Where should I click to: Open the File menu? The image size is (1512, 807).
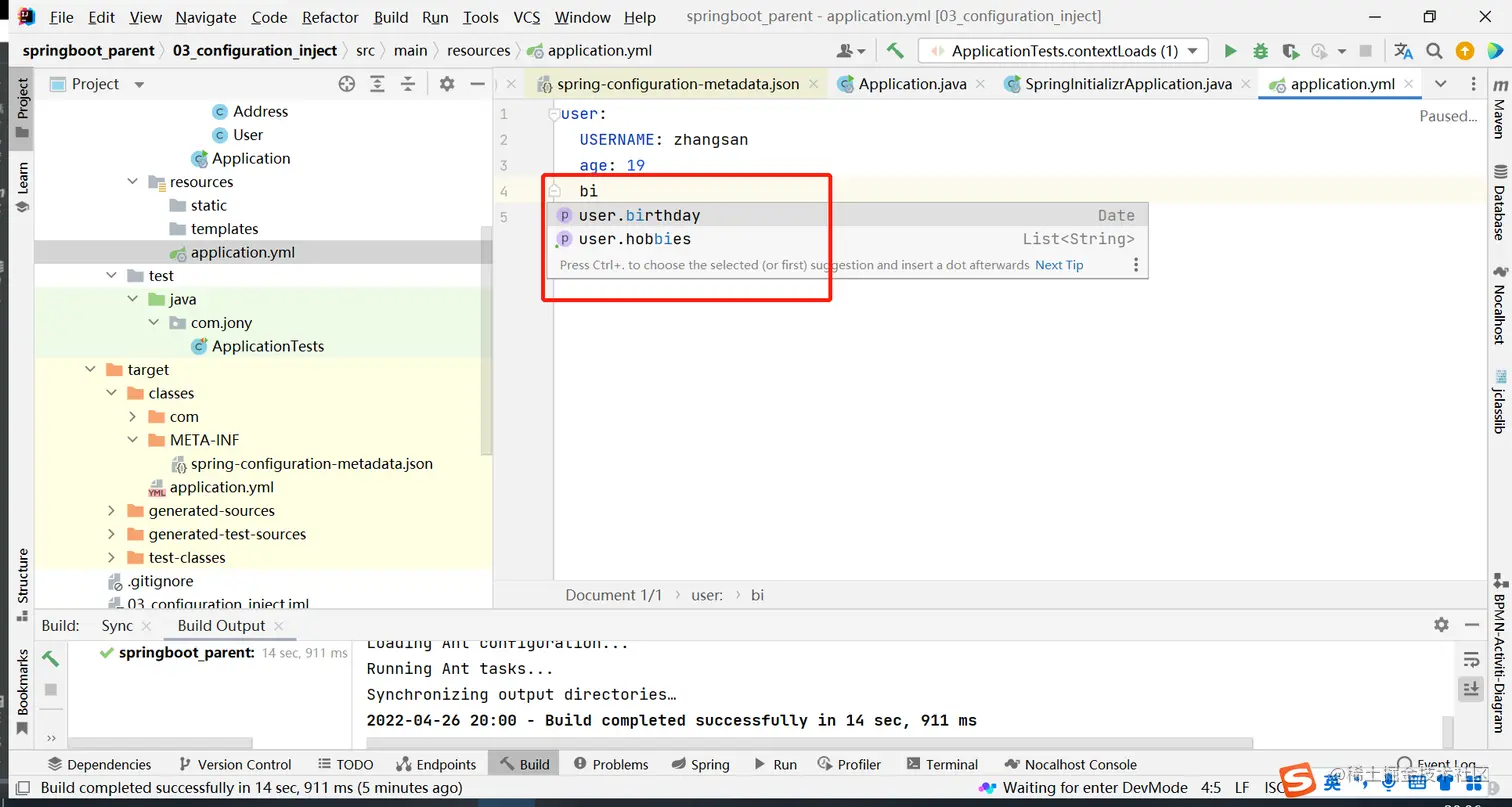(61, 17)
